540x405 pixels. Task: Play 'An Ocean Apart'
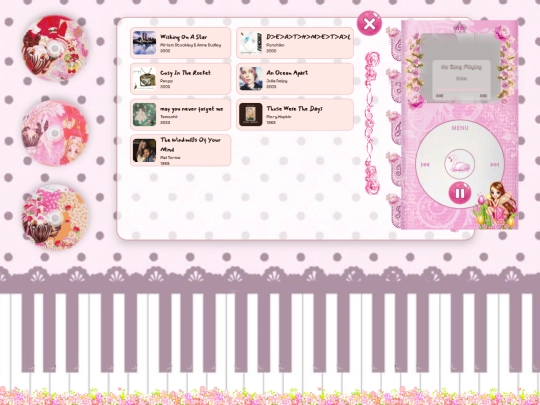coord(295,79)
